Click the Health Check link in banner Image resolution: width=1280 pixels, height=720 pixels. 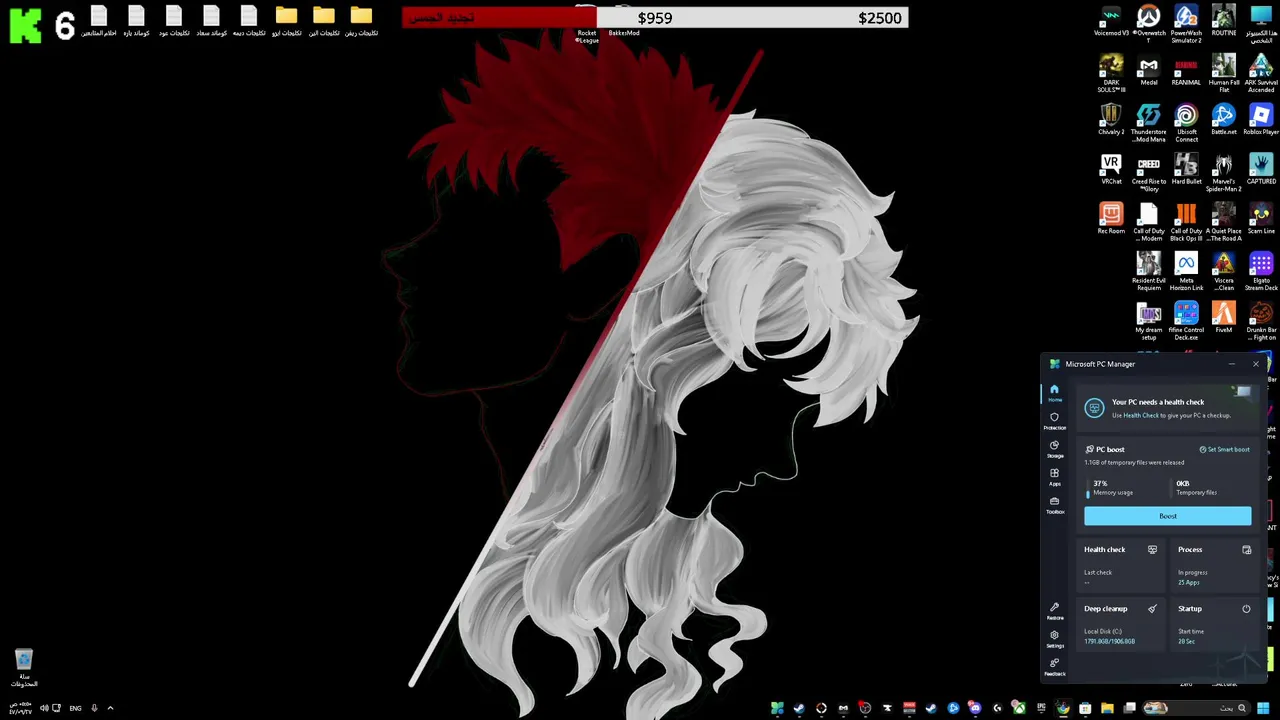(x=1141, y=415)
